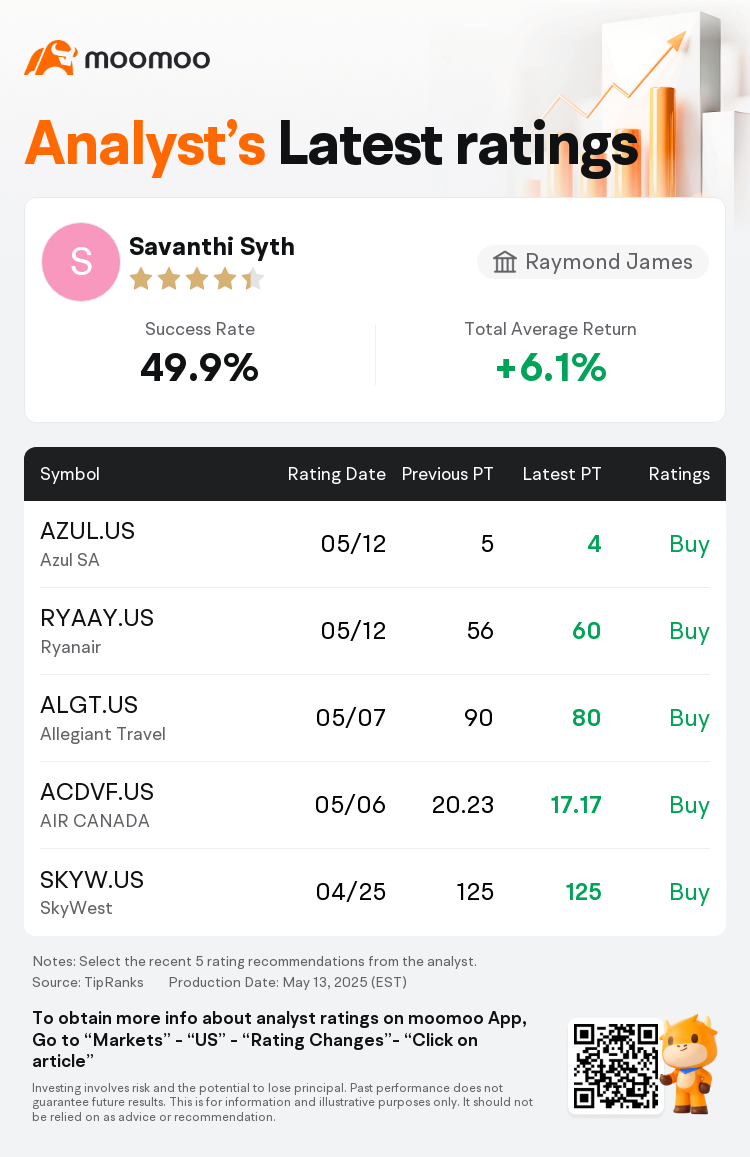
Task: Open the ALGT.US Allegiant Travel row
Action: 375,718
